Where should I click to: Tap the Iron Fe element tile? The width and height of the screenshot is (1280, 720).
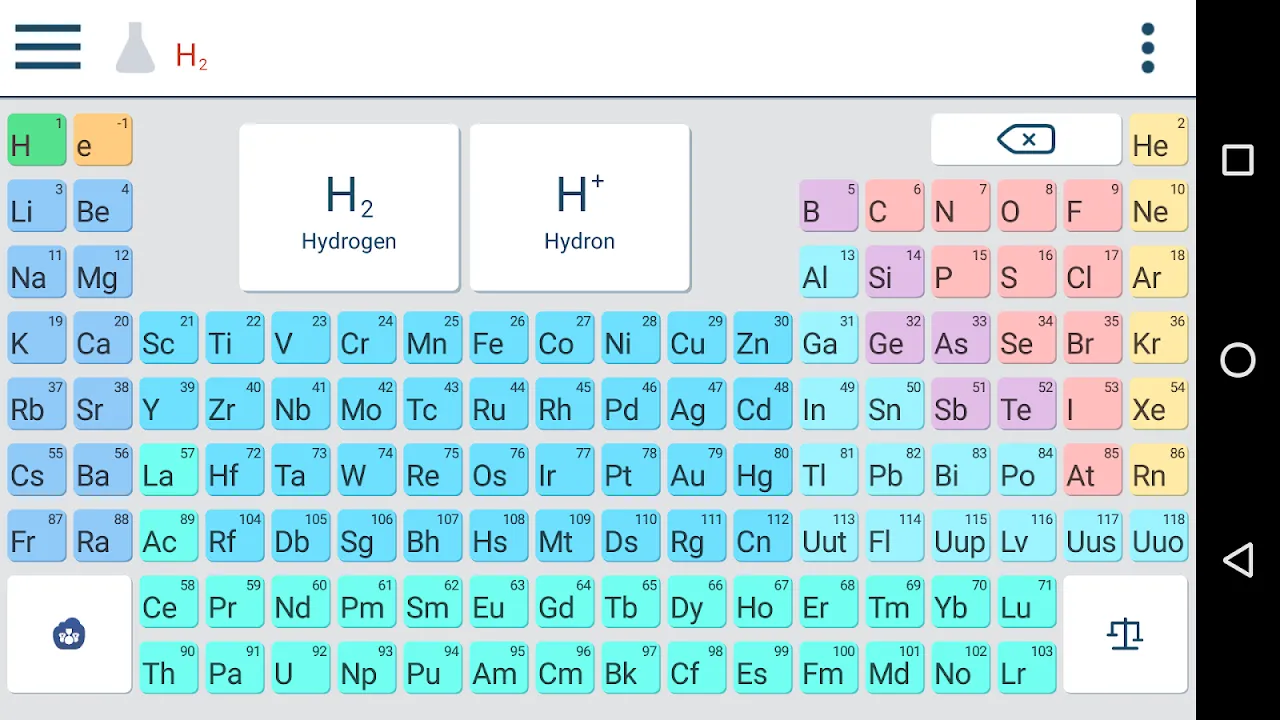[x=498, y=338]
